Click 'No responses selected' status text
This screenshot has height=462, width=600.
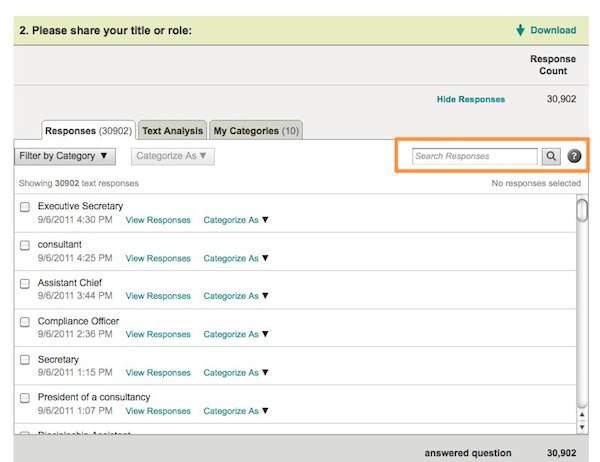(536, 183)
